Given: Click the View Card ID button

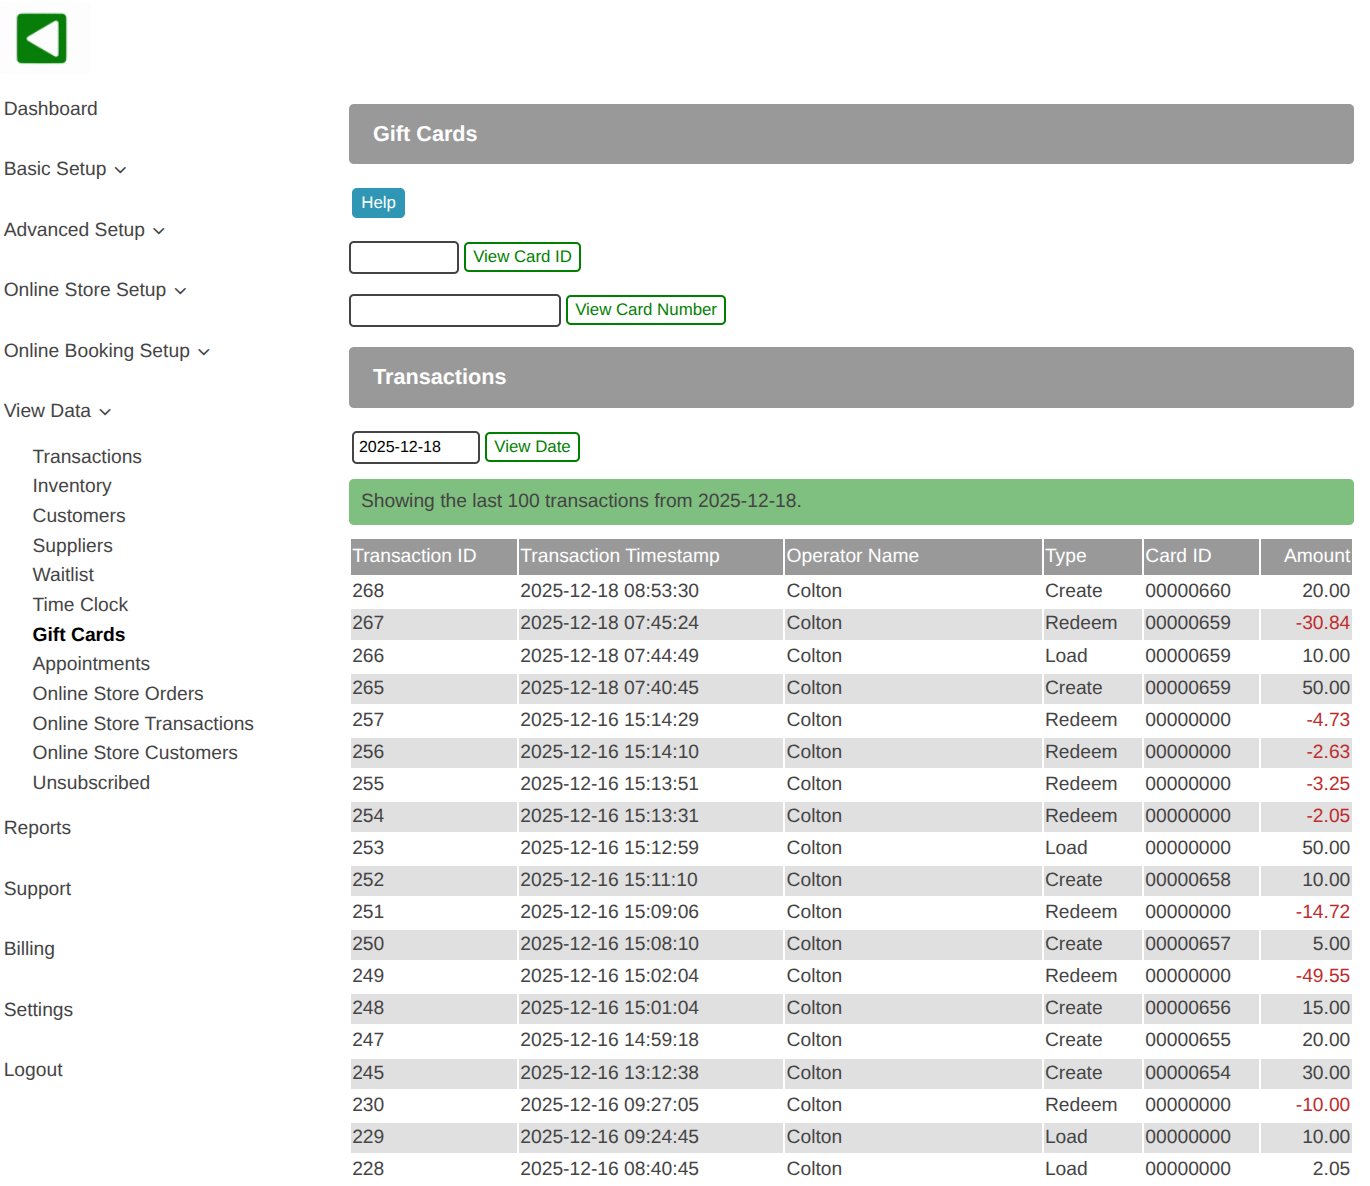Looking at the screenshot, I should click(x=522, y=257).
